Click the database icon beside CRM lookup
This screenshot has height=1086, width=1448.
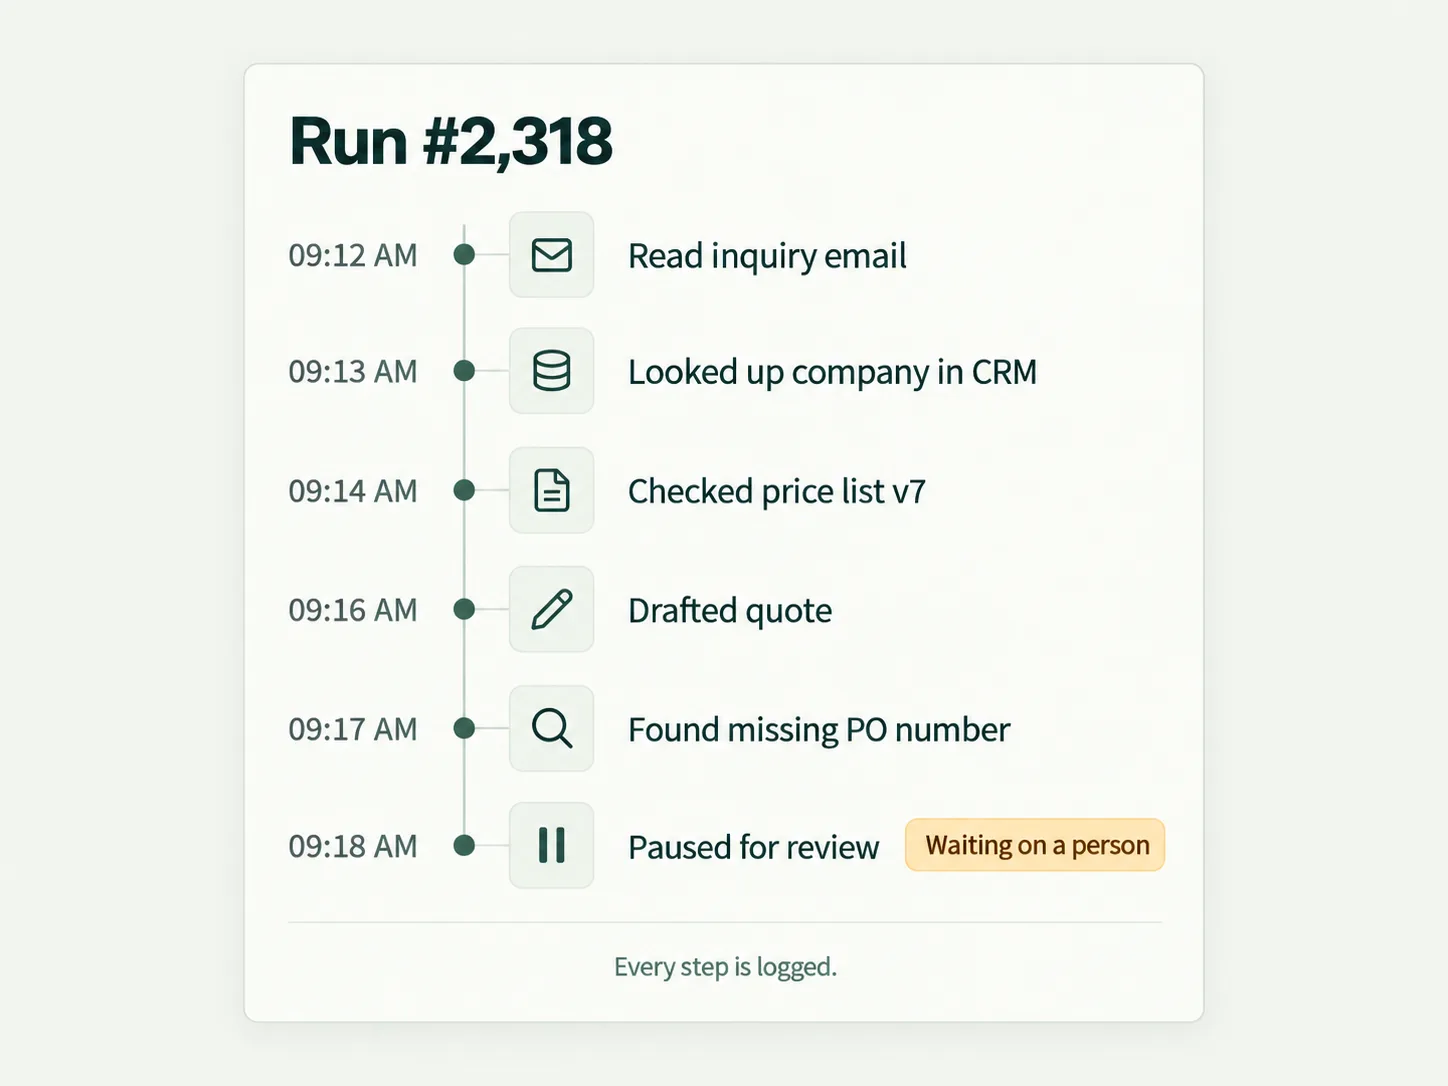552,371
